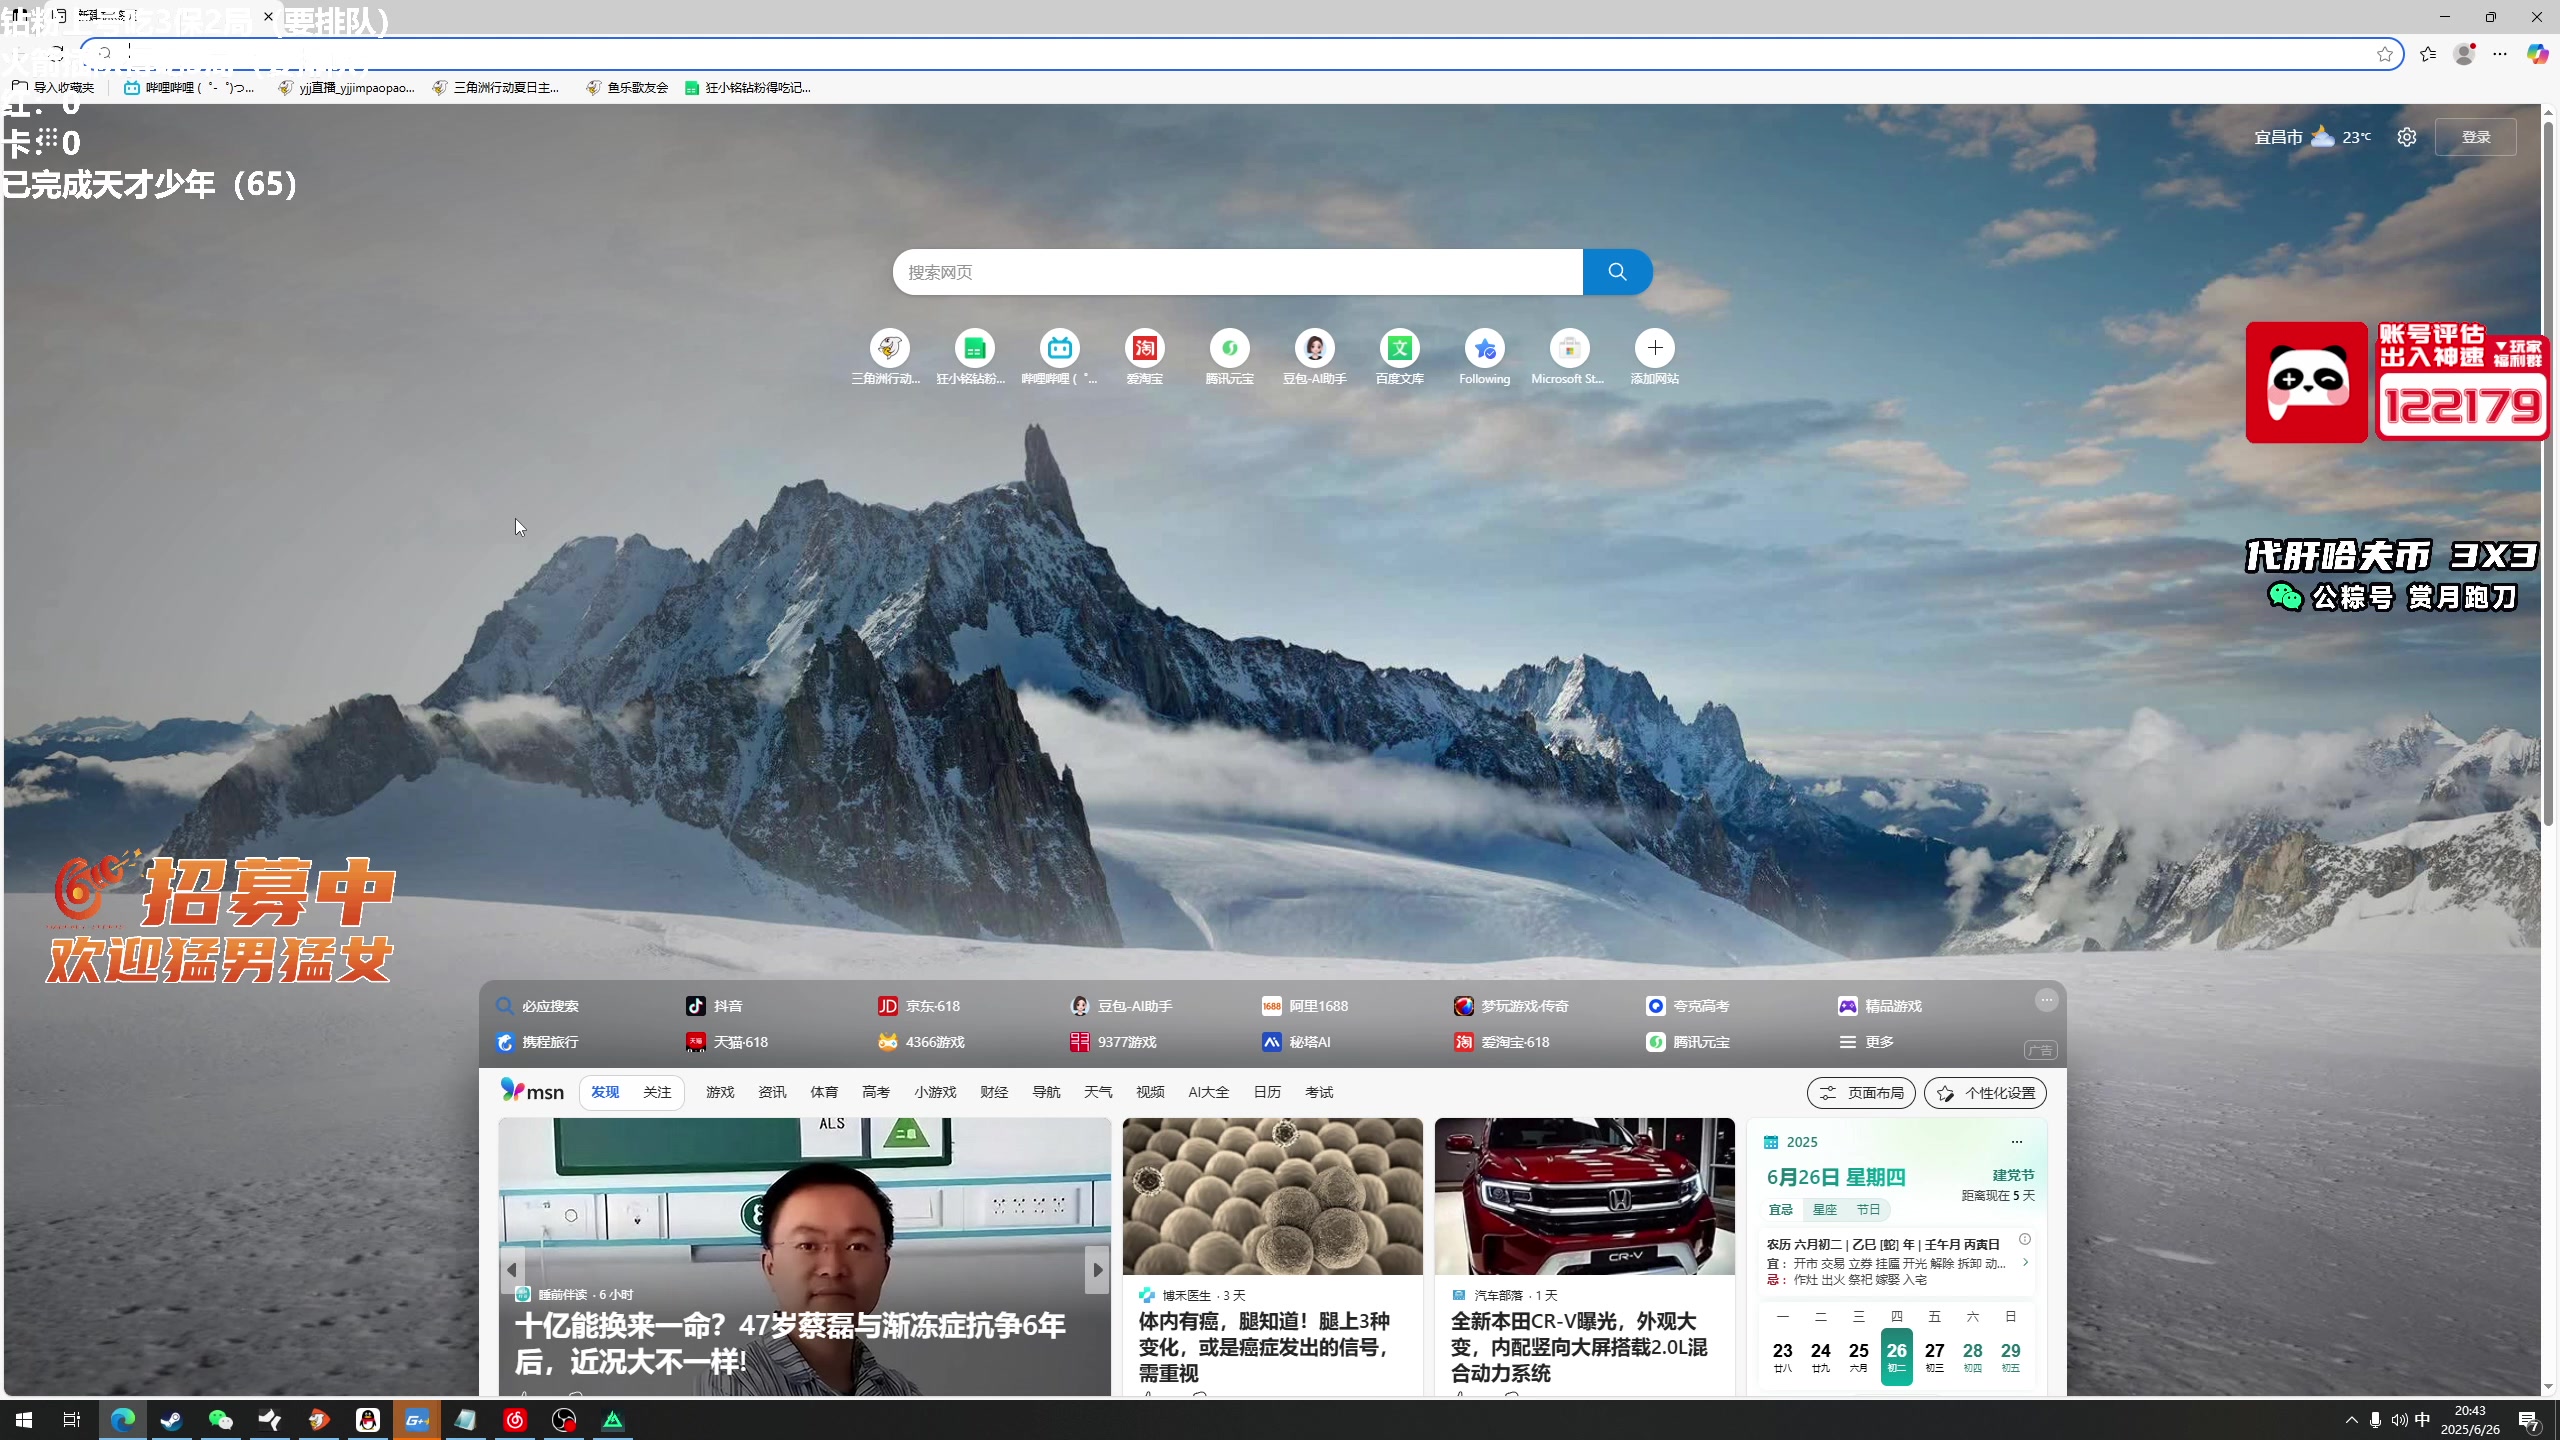Open the 携程旅行 link

[x=537, y=1042]
